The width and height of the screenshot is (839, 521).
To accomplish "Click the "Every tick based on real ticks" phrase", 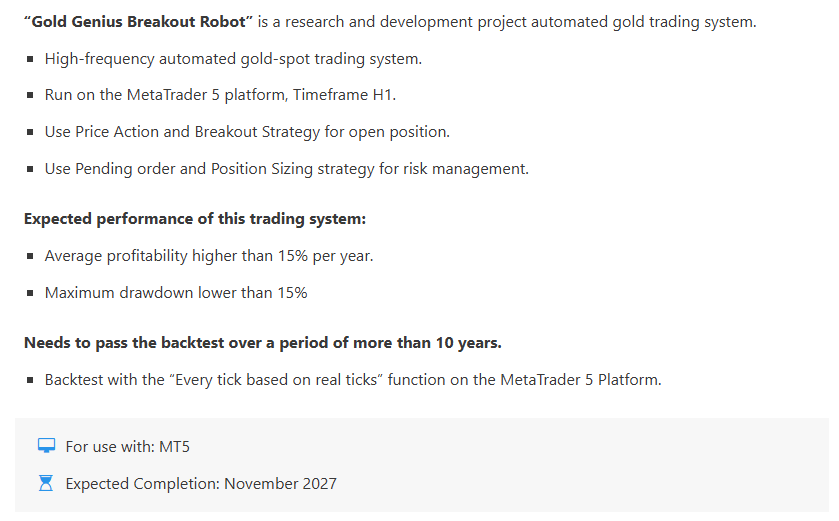I will click(270, 380).
